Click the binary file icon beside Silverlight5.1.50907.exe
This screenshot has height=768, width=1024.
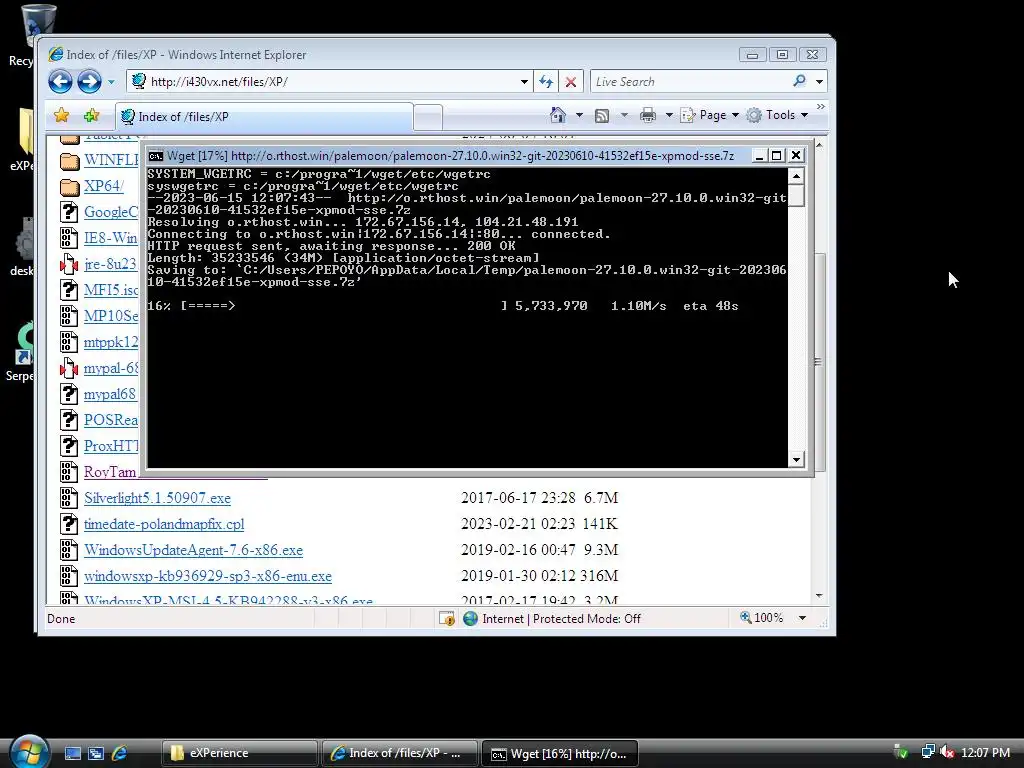click(69, 498)
